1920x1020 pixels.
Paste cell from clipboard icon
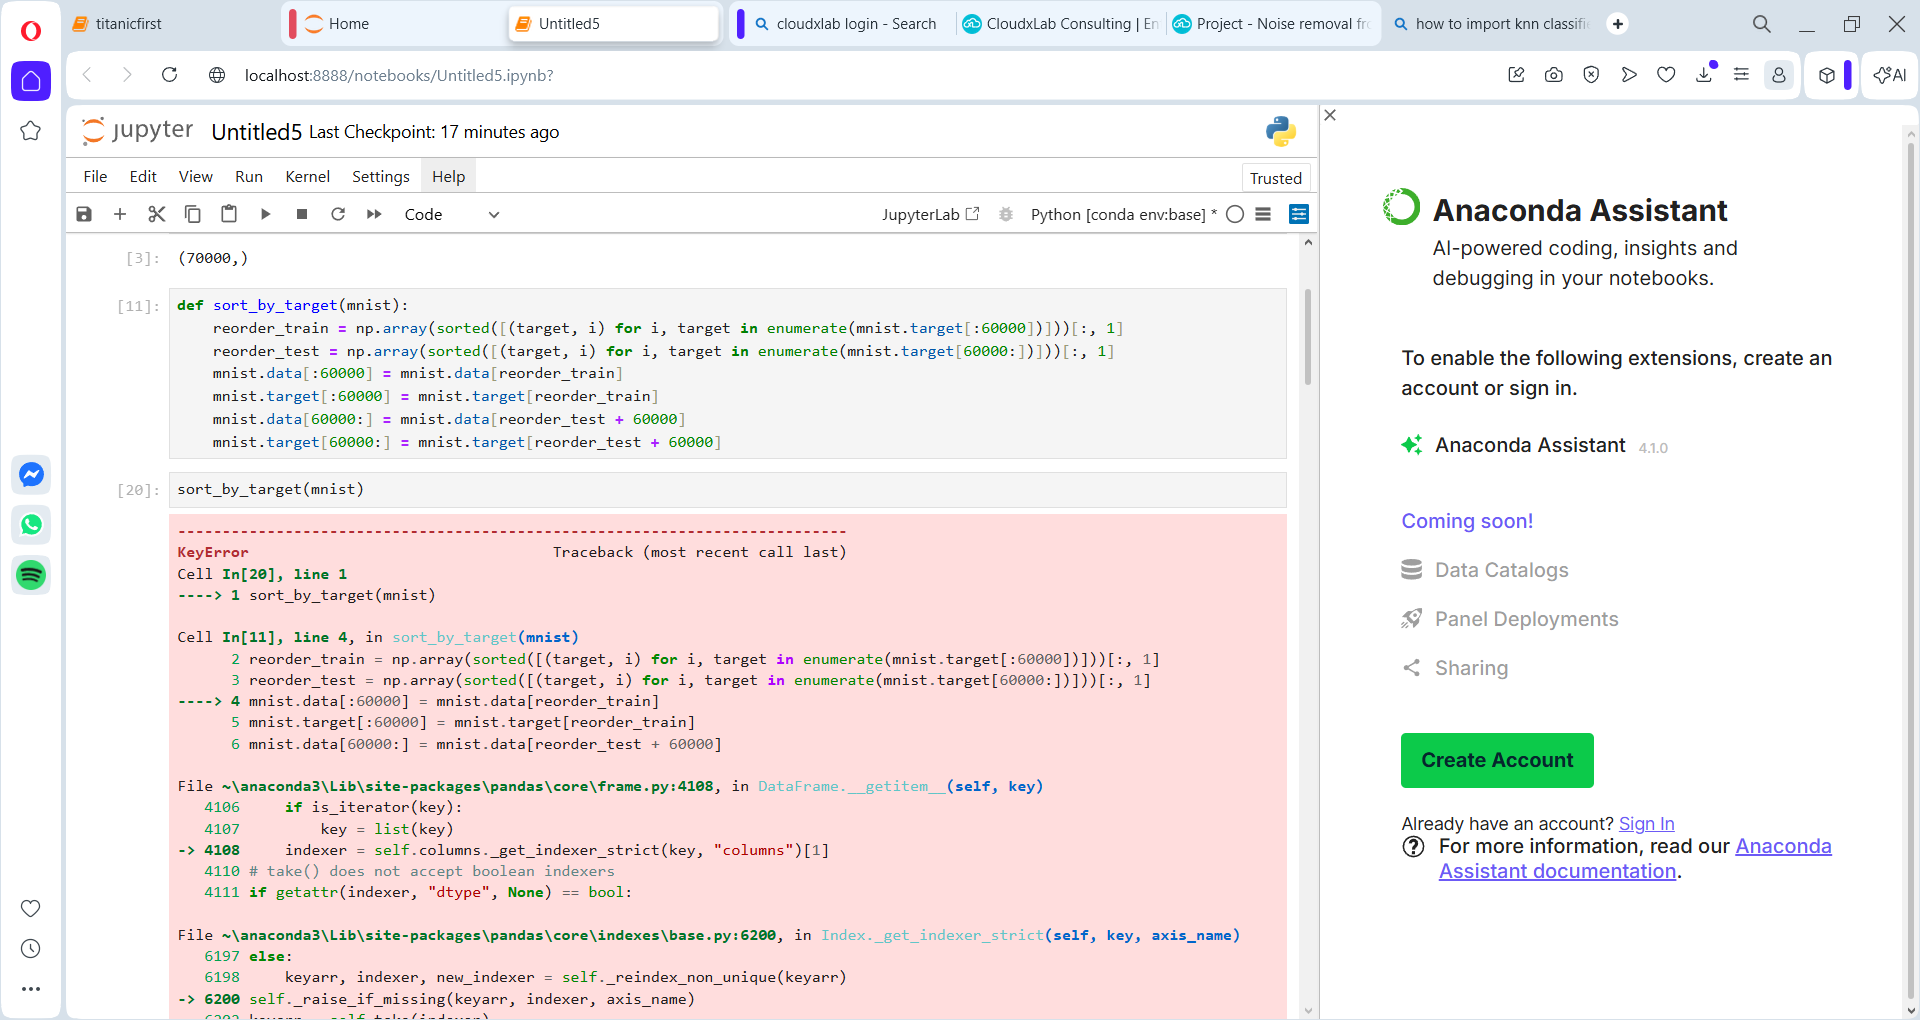point(229,214)
